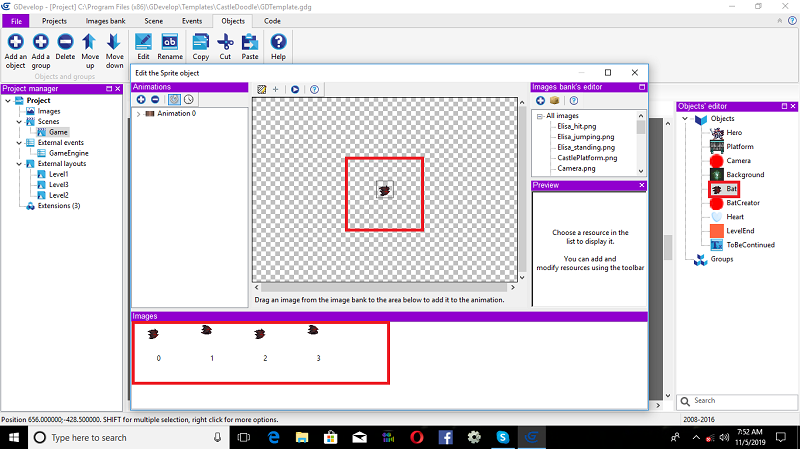
Task: Select Level1 external layout
Action: click(x=59, y=174)
